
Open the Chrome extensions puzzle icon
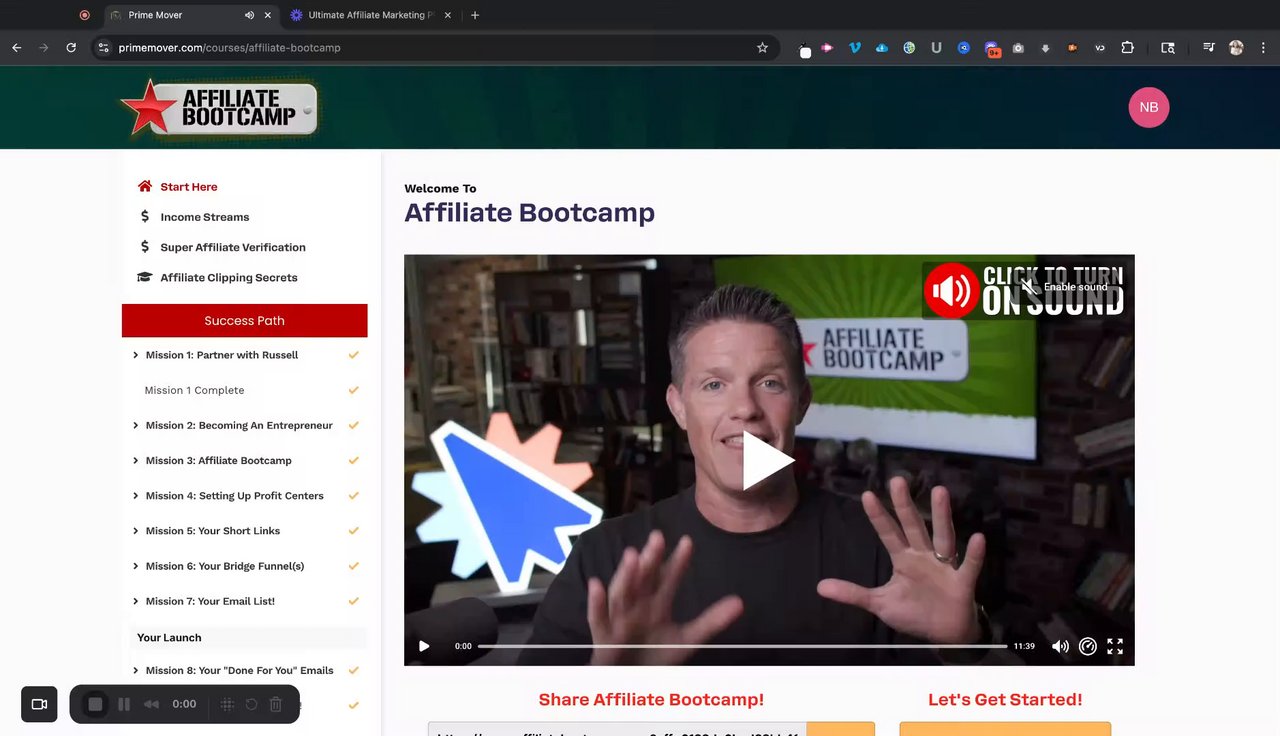tap(1127, 47)
